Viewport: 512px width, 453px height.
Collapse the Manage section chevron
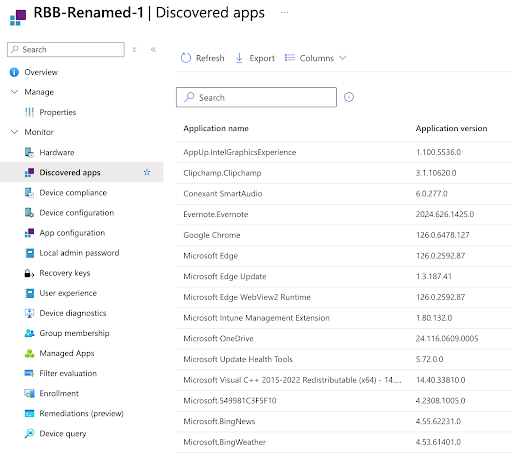point(14,92)
